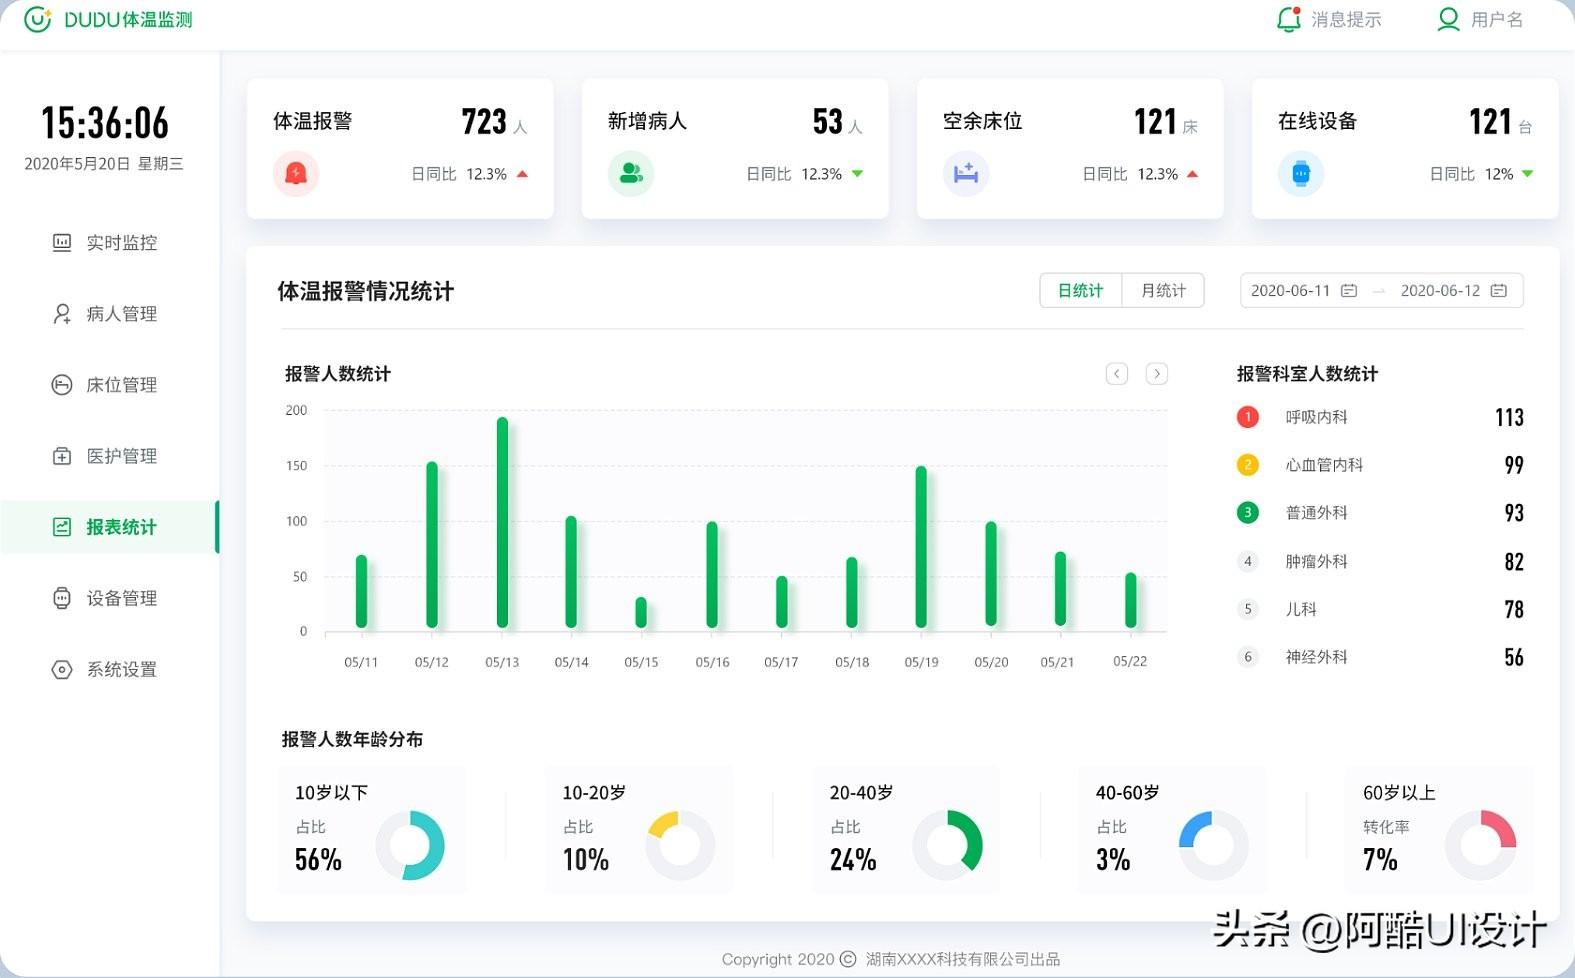Open 病人管理 menu item
This screenshot has height=978, width=1575.
109,314
